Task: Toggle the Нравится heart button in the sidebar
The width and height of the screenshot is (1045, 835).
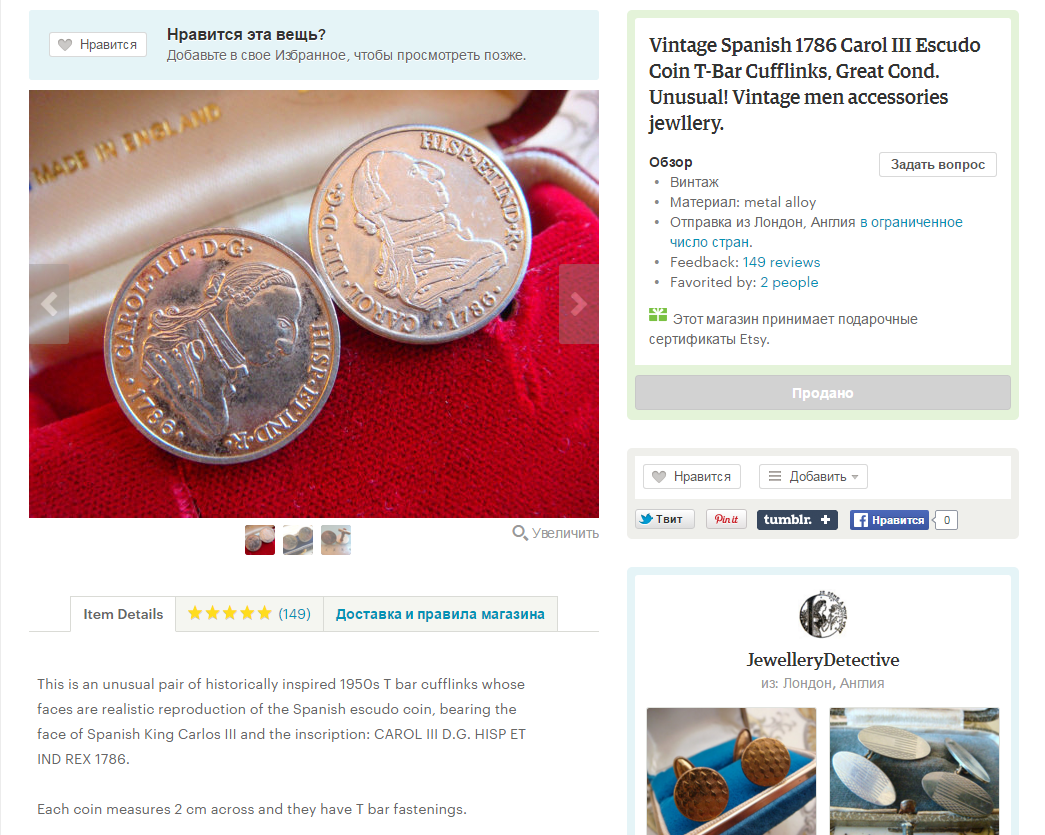Action: pos(692,476)
